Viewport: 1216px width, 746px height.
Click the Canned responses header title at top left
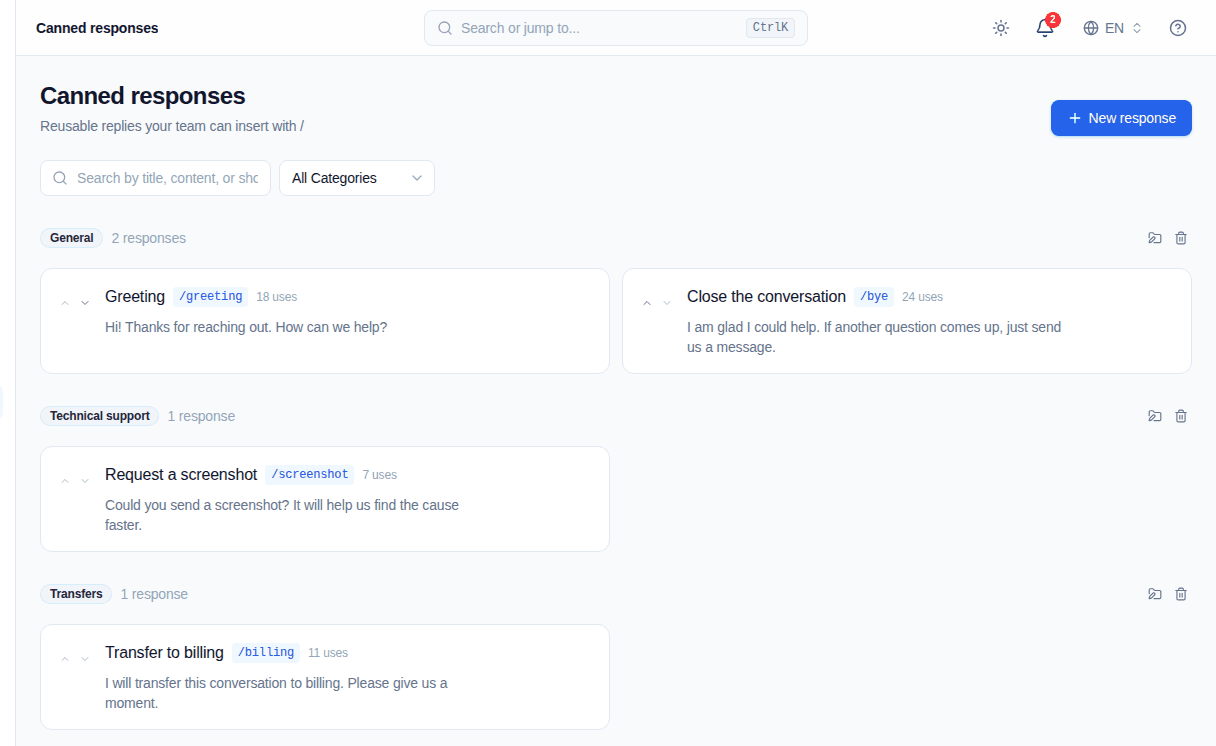97,28
